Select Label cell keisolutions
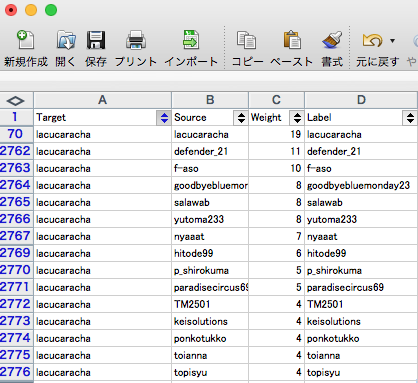 pyautogui.click(x=361, y=321)
